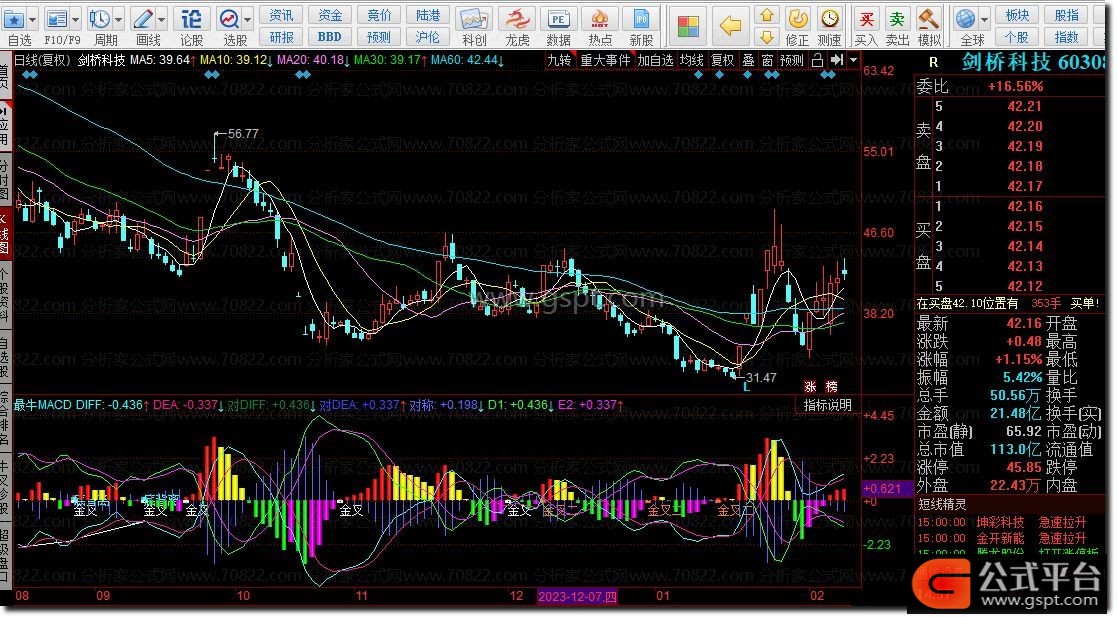Click the four-color multi-window grid icon
This screenshot has height=617, width=1117.
(x=688, y=26)
